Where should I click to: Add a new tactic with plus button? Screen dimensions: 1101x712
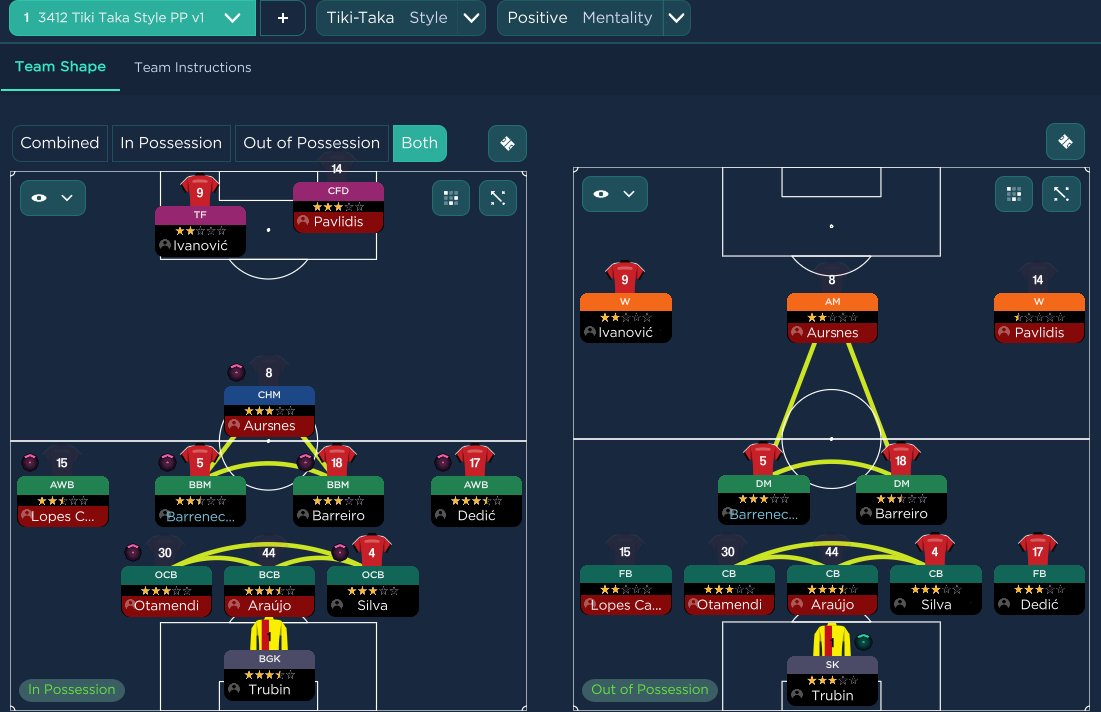pyautogui.click(x=283, y=18)
